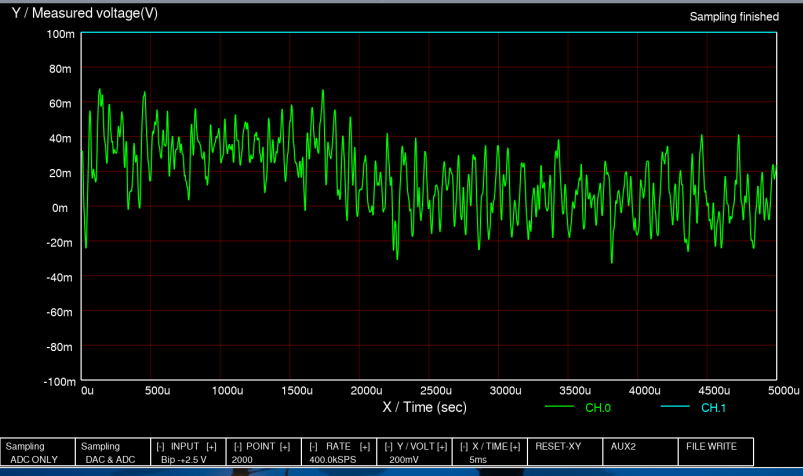Click the RESET-XY button

point(565,452)
